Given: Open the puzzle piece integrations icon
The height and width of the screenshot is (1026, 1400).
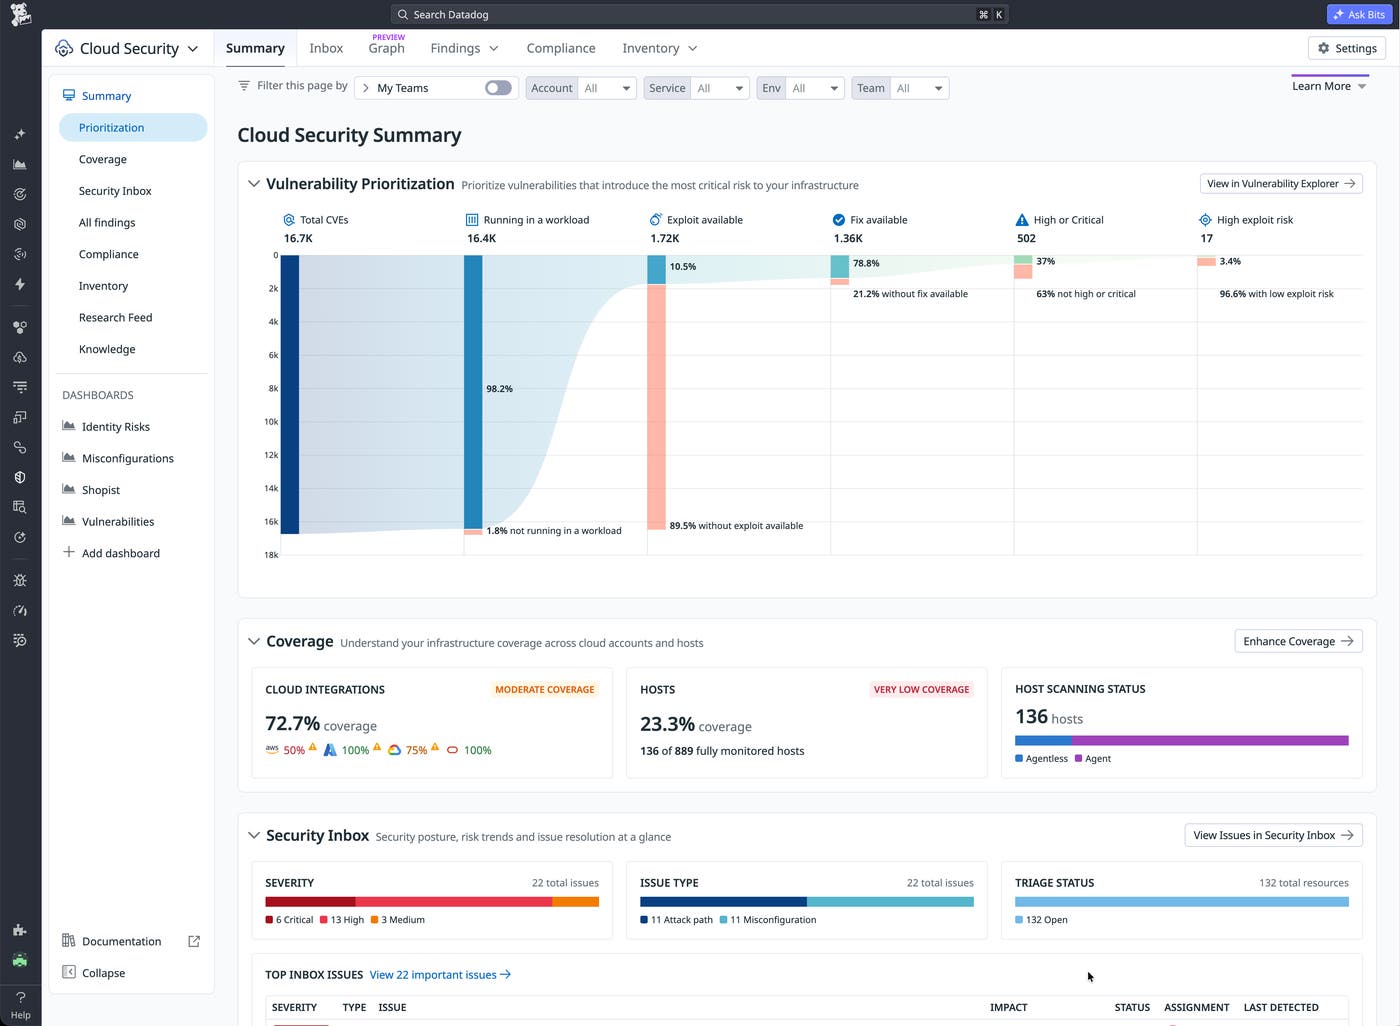Looking at the screenshot, I should [x=20, y=930].
